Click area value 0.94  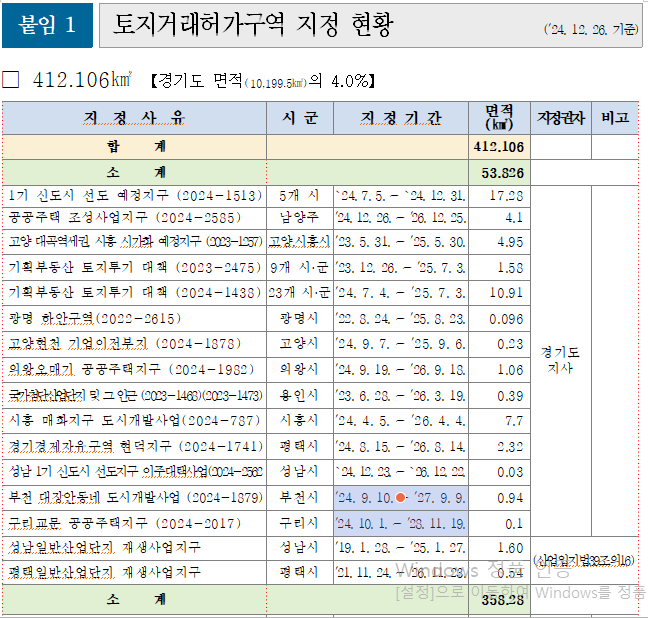pyautogui.click(x=499, y=498)
